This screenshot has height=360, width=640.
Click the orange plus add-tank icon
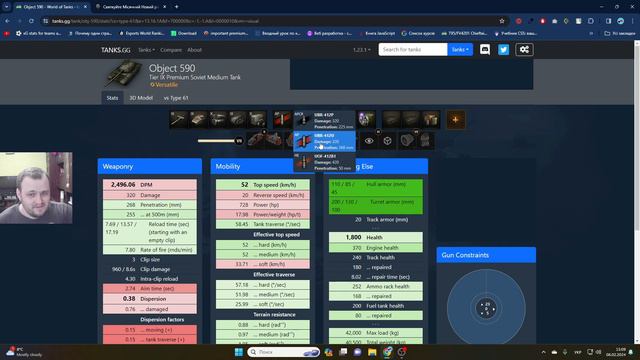456,120
